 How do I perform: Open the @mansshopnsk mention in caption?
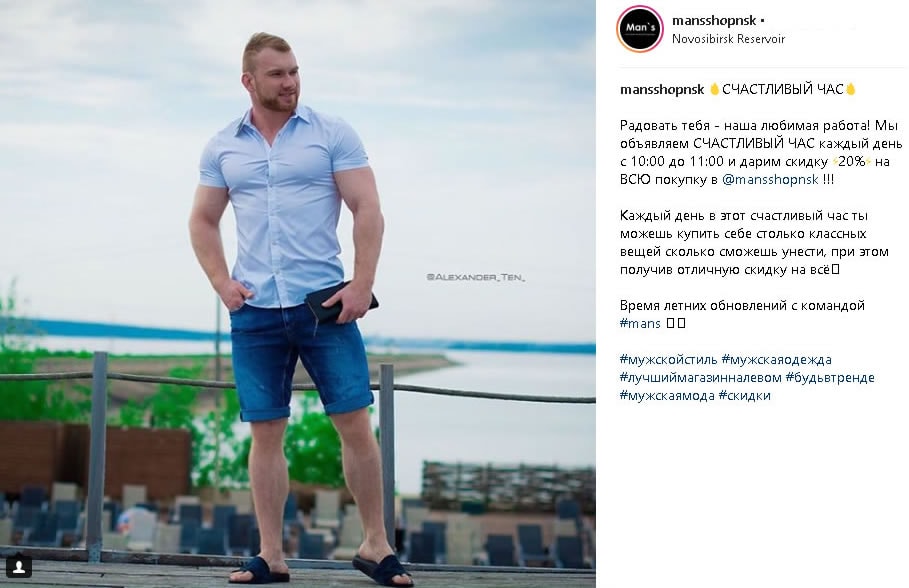tap(770, 179)
